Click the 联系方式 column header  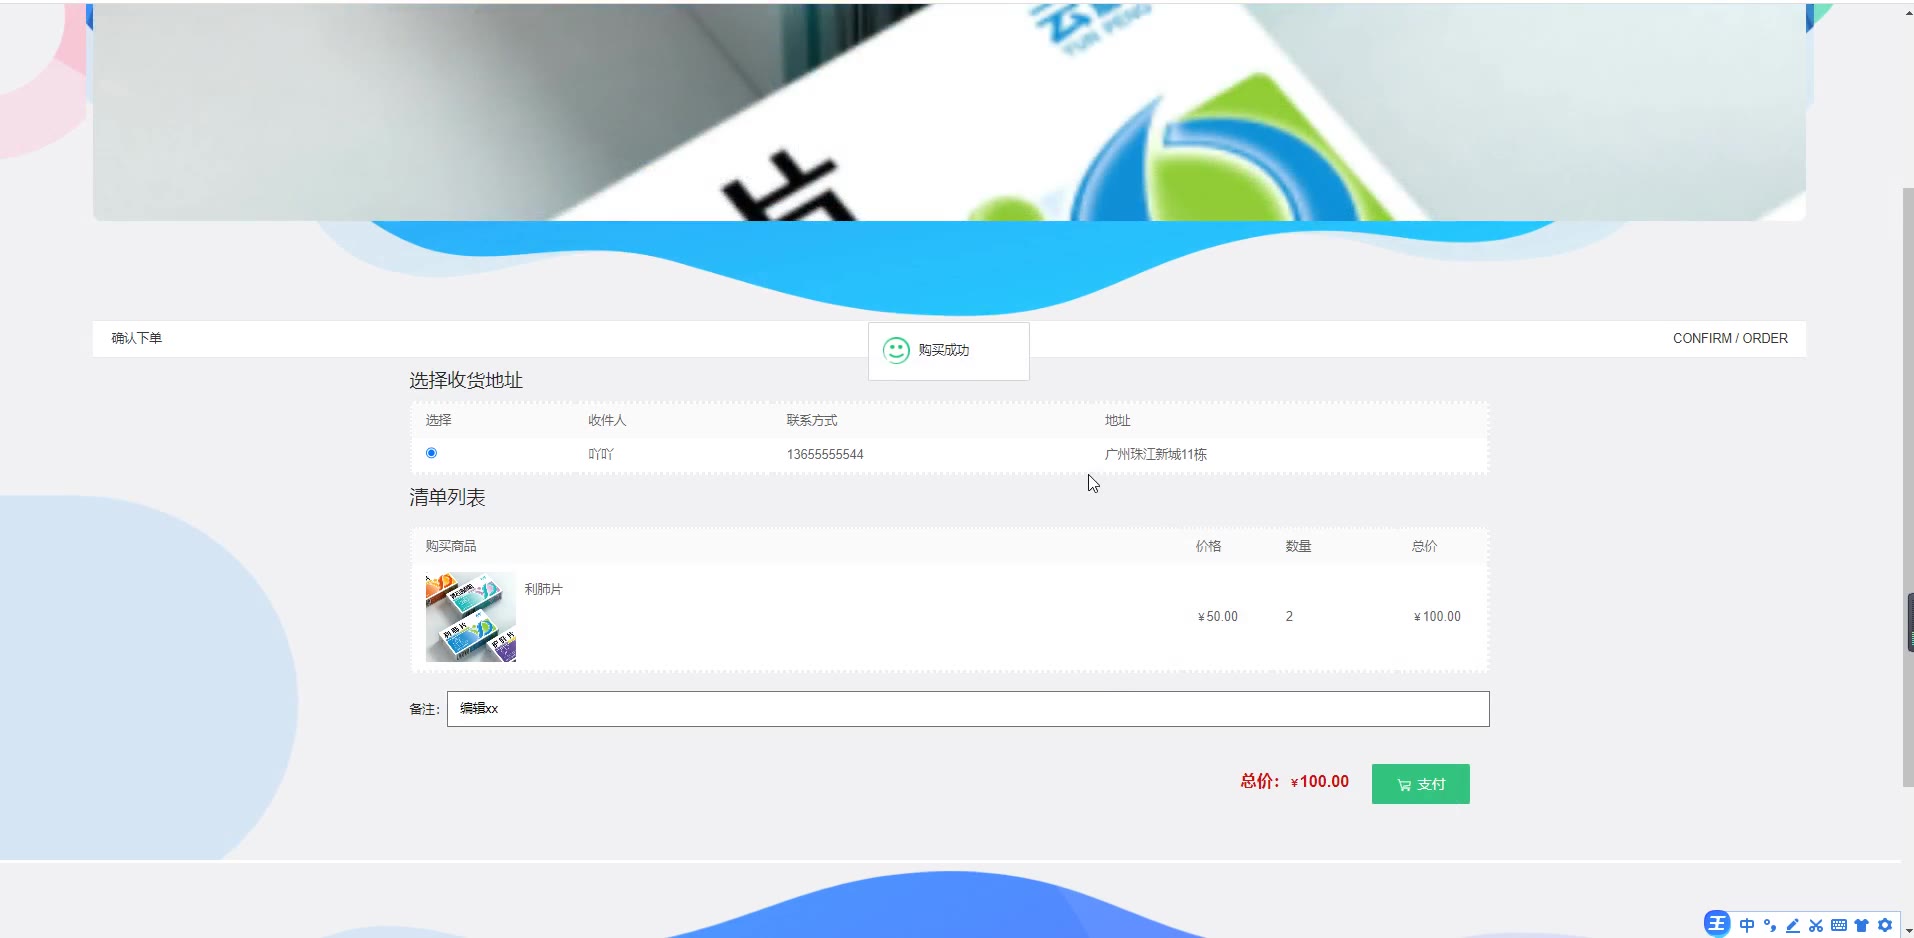tap(812, 420)
